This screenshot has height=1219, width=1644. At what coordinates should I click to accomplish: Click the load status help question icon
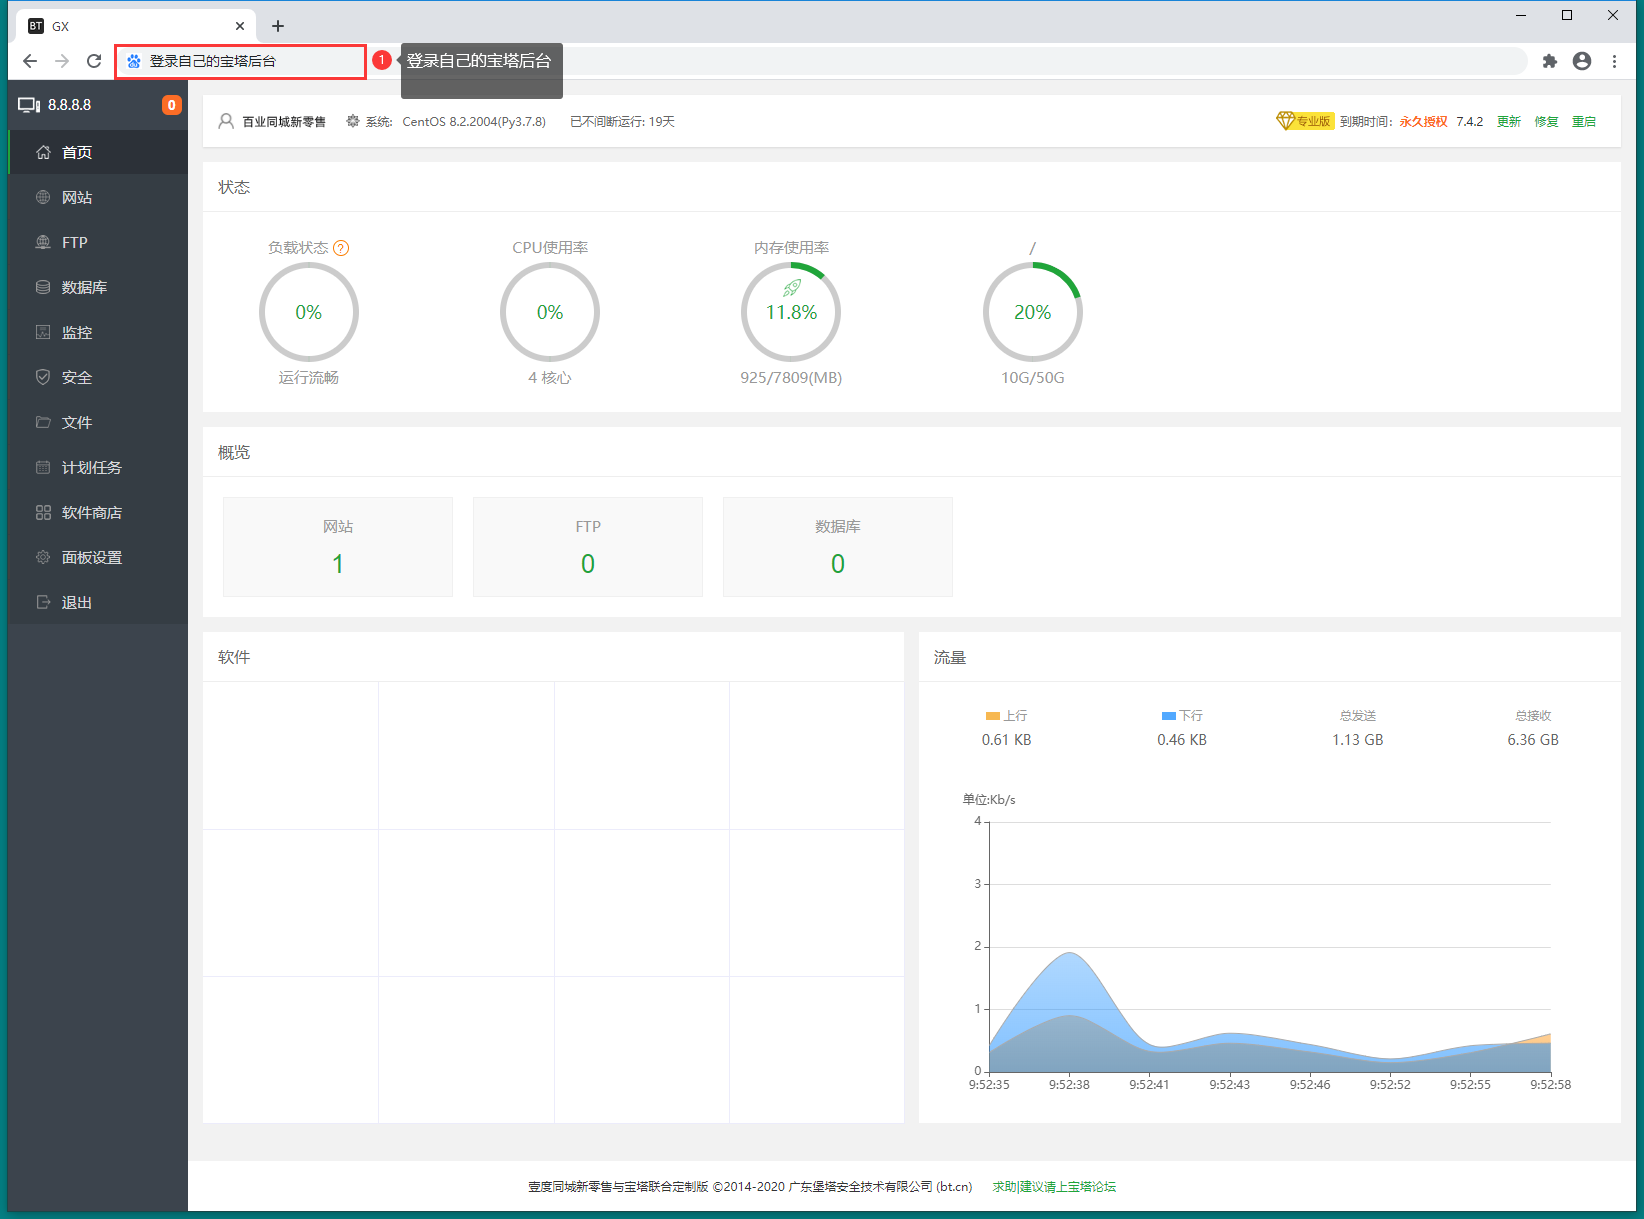tap(341, 248)
